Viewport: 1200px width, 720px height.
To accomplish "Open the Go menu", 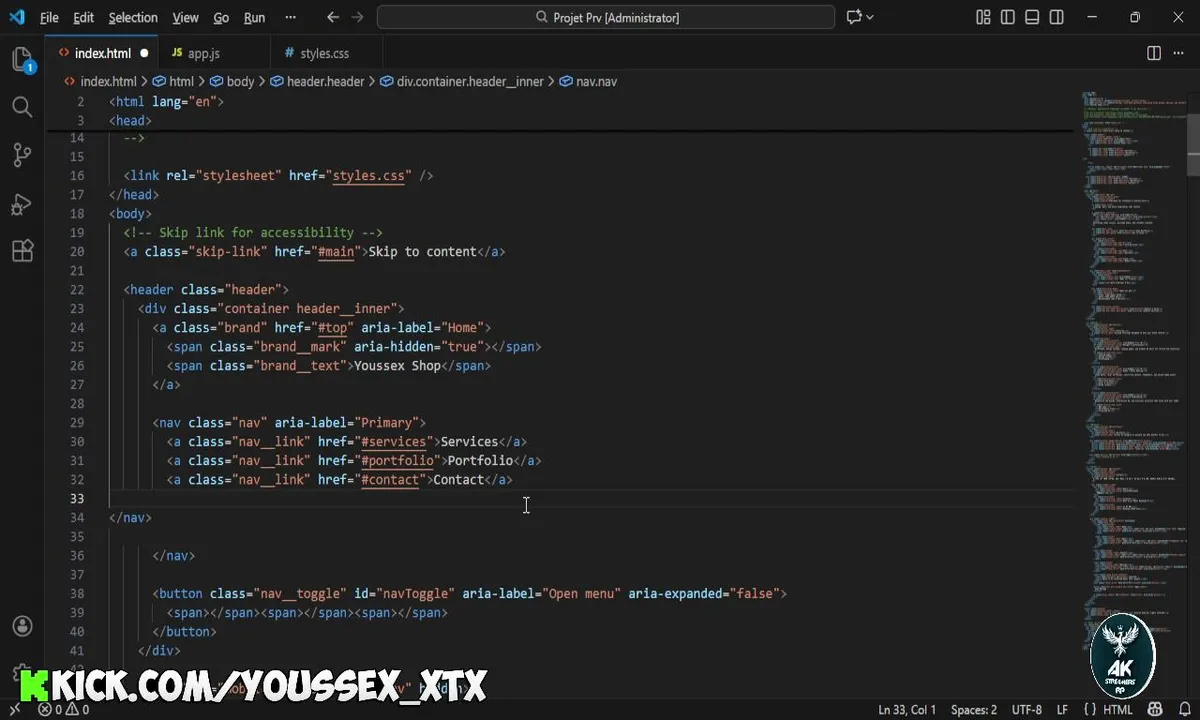I will [x=221, y=17].
